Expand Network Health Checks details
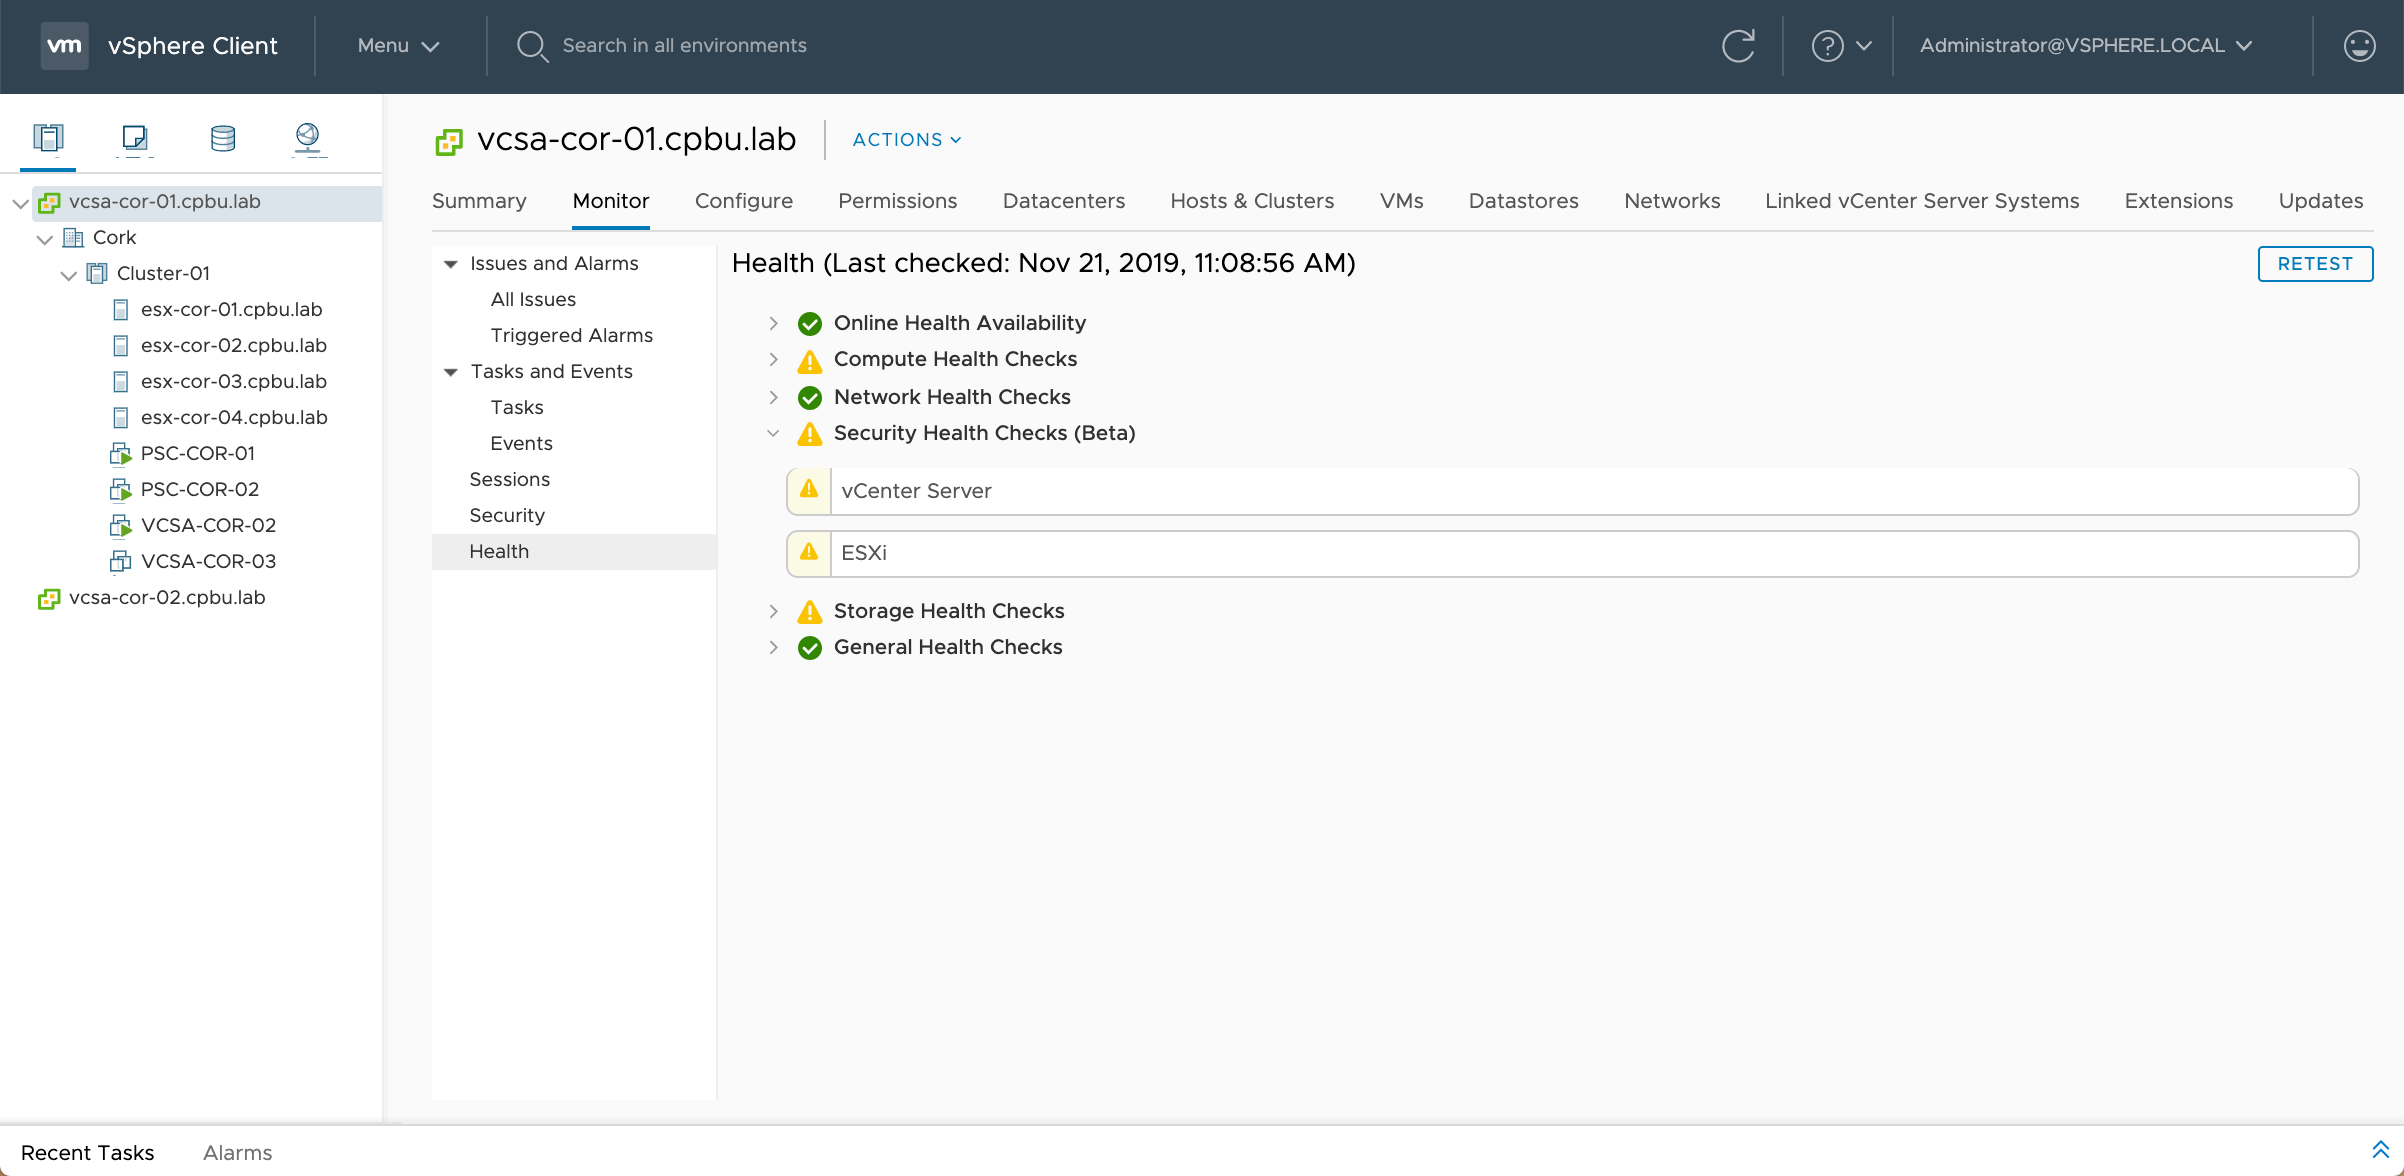Viewport: 2404px width, 1176px height. tap(773, 397)
